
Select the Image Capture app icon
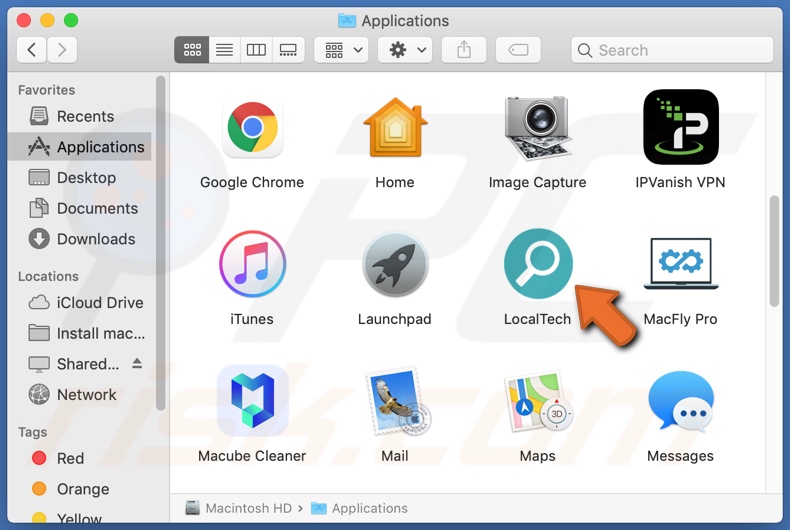coord(538,127)
